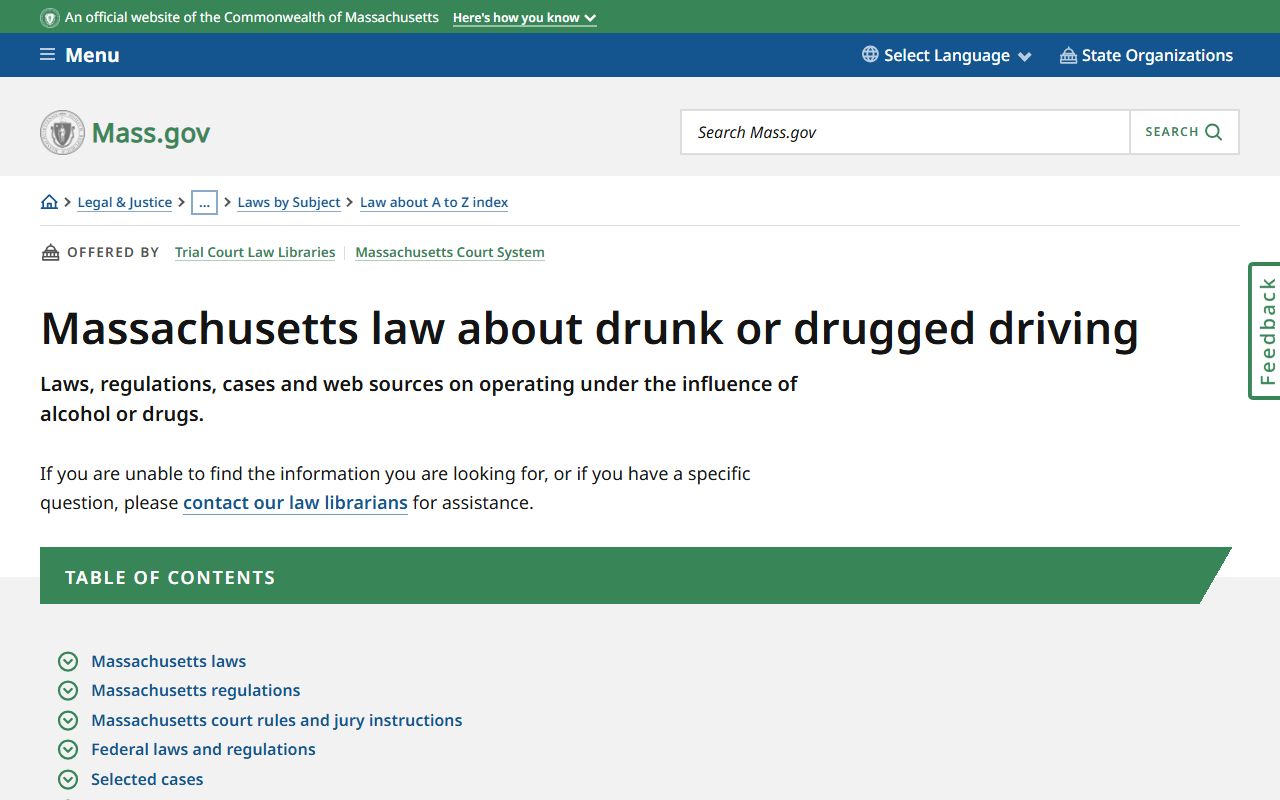1280x800 pixels.
Task: Click chevron icon beside Federal laws and regulations
Action: pyautogui.click(x=68, y=749)
